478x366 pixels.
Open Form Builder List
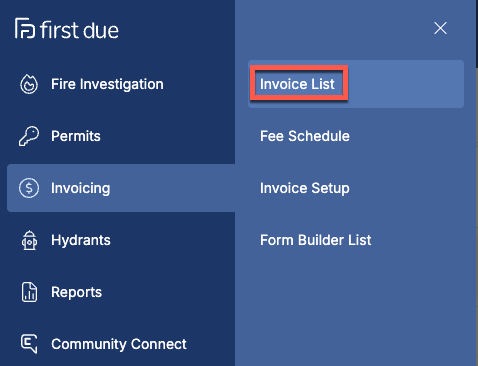(315, 240)
